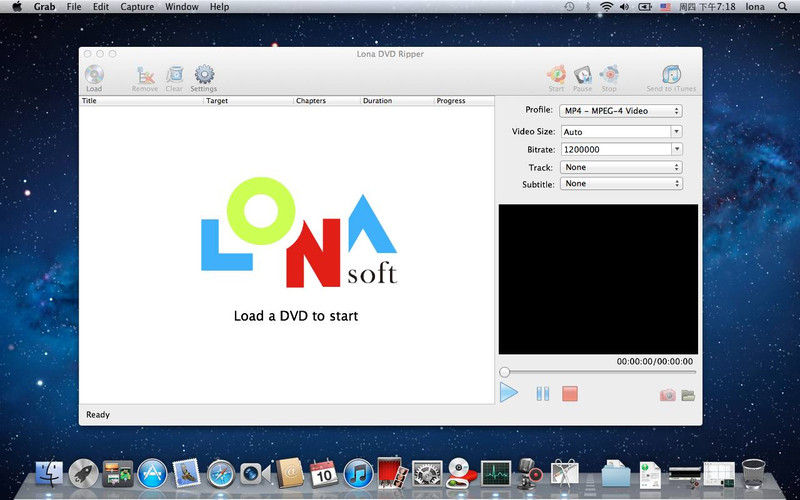Click the Title column header

pos(141,101)
